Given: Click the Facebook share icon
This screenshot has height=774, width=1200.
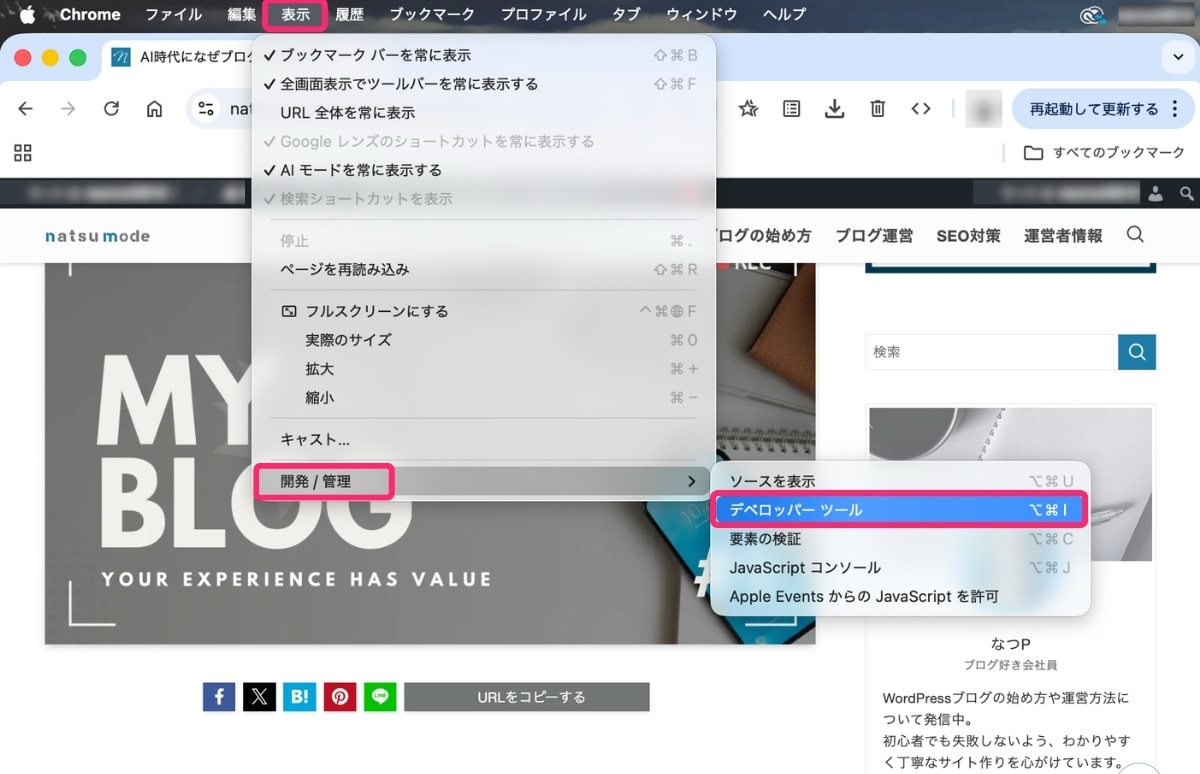Looking at the screenshot, I should [219, 697].
